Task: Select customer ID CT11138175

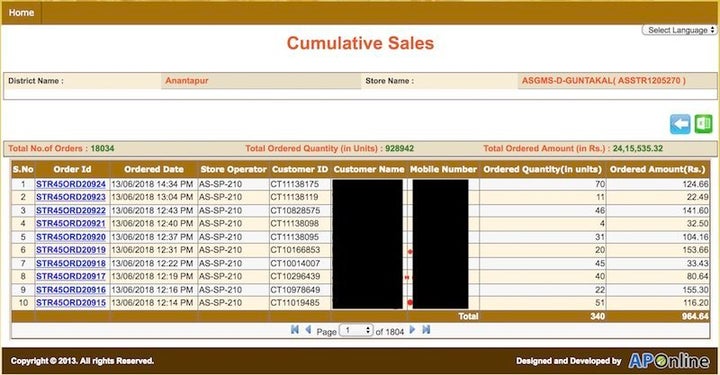Action: coord(294,184)
